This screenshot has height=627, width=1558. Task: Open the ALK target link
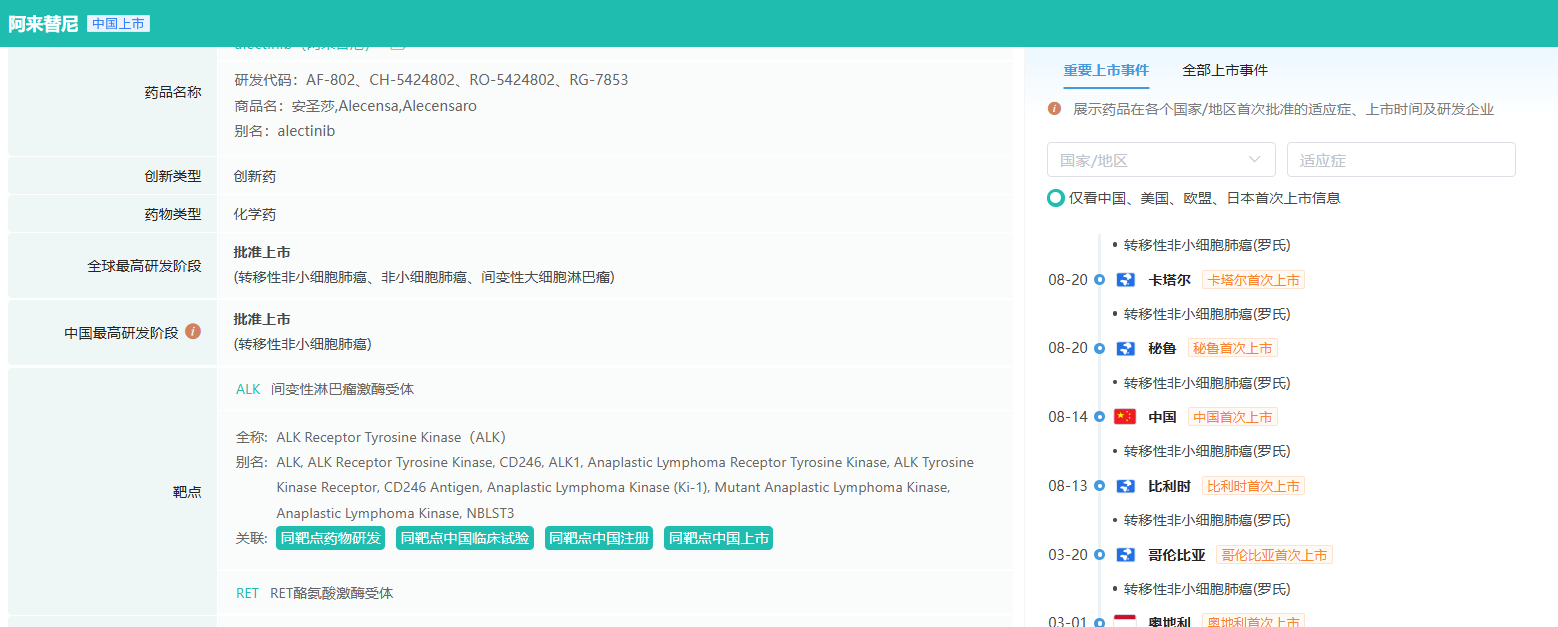click(x=248, y=389)
